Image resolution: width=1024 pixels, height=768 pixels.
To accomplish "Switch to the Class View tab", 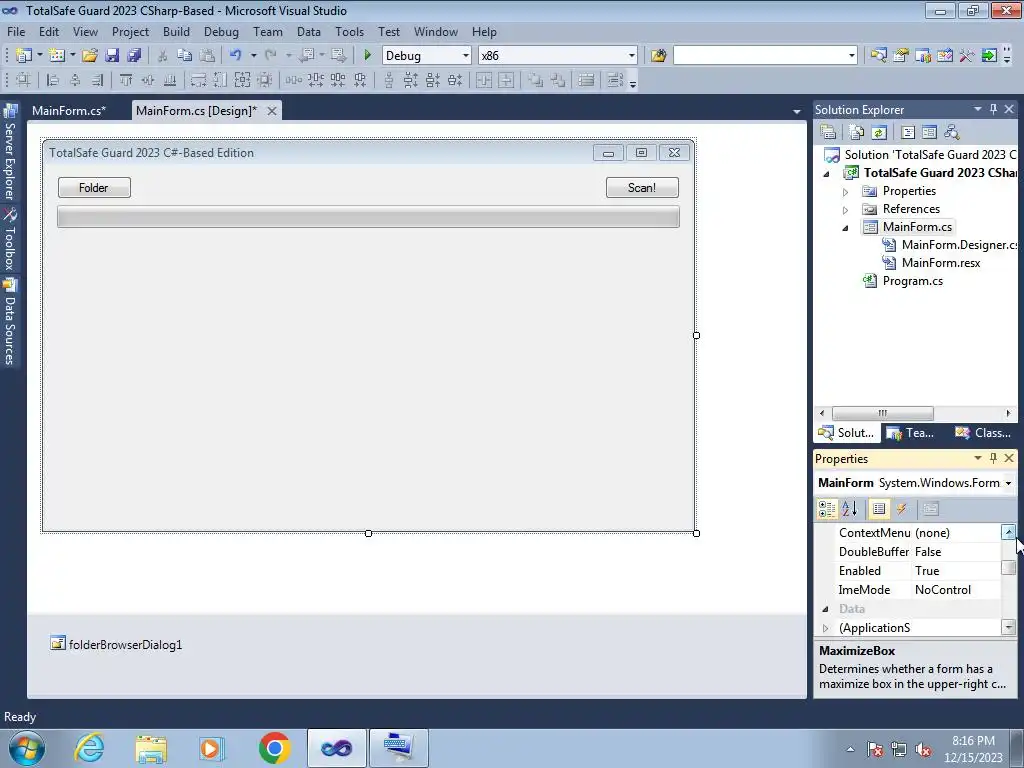I will click(983, 433).
